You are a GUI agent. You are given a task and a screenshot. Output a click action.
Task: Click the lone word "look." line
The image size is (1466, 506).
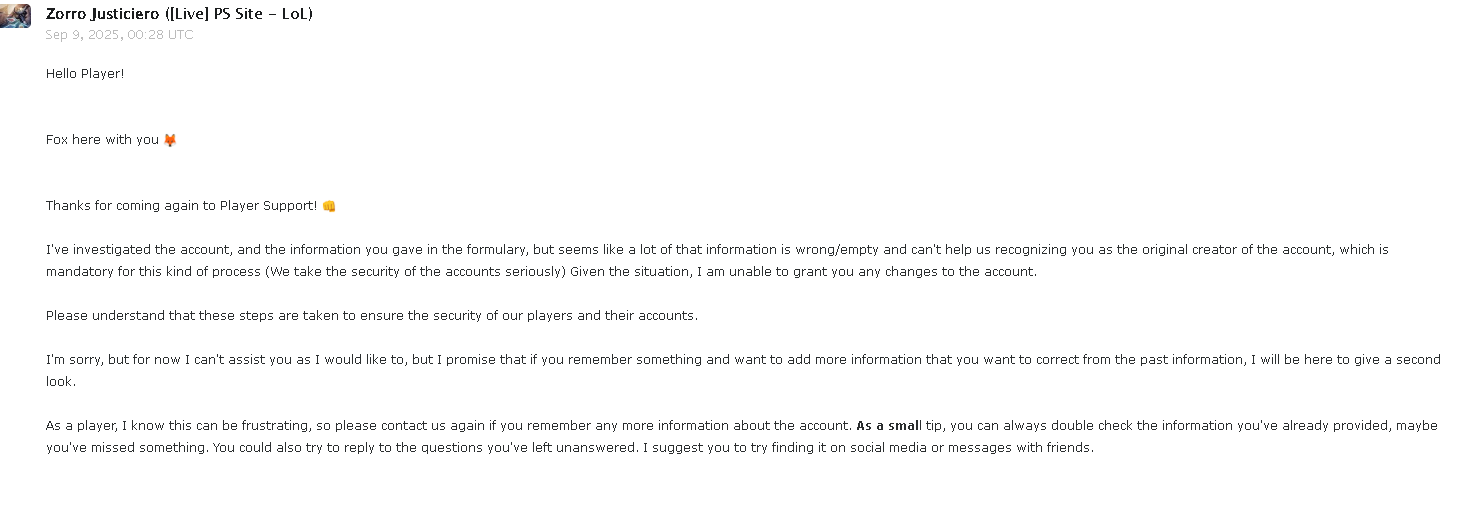[x=61, y=382]
